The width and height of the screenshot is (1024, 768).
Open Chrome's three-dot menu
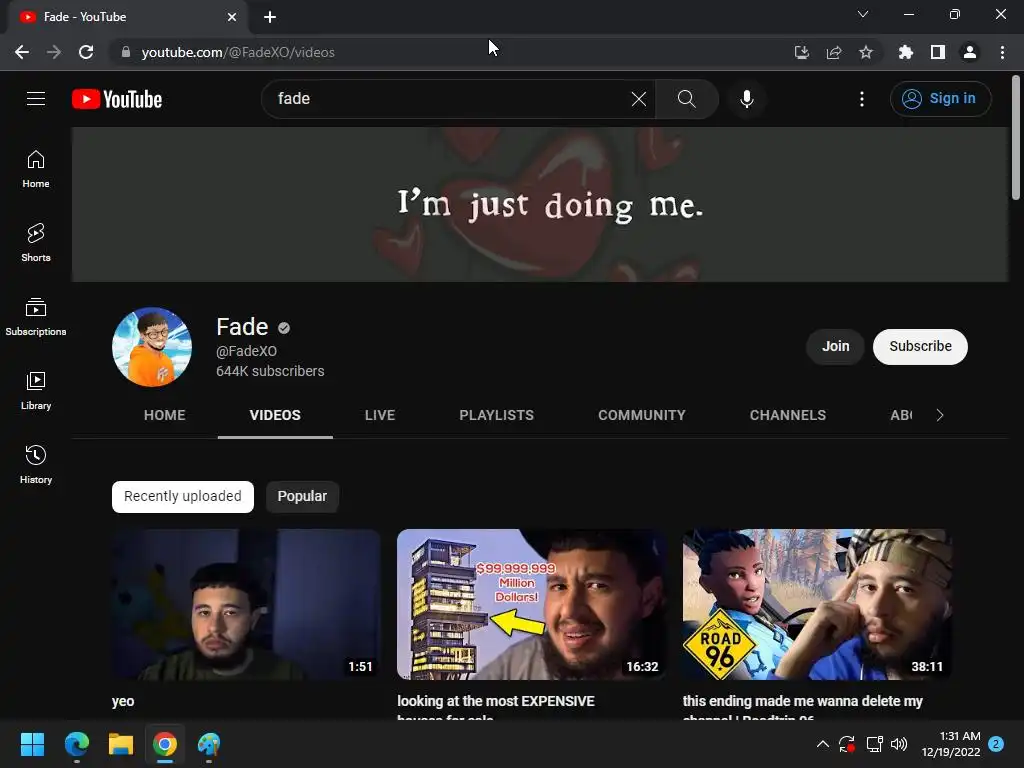click(x=1002, y=52)
